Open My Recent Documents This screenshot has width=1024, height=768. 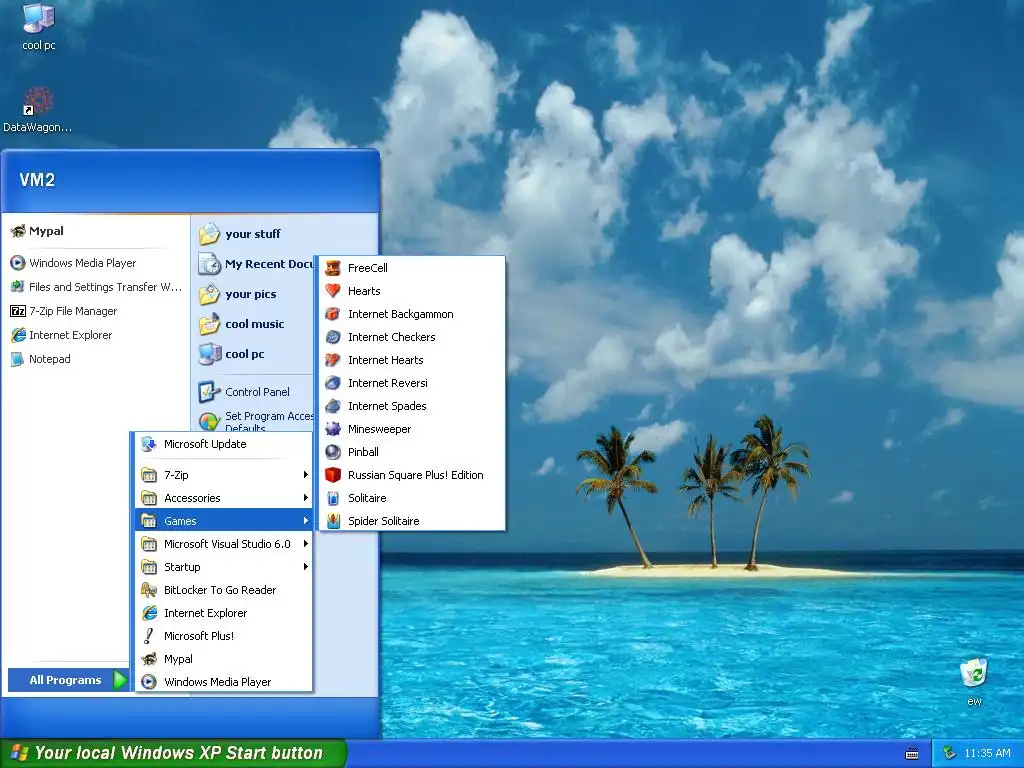pyautogui.click(x=255, y=264)
